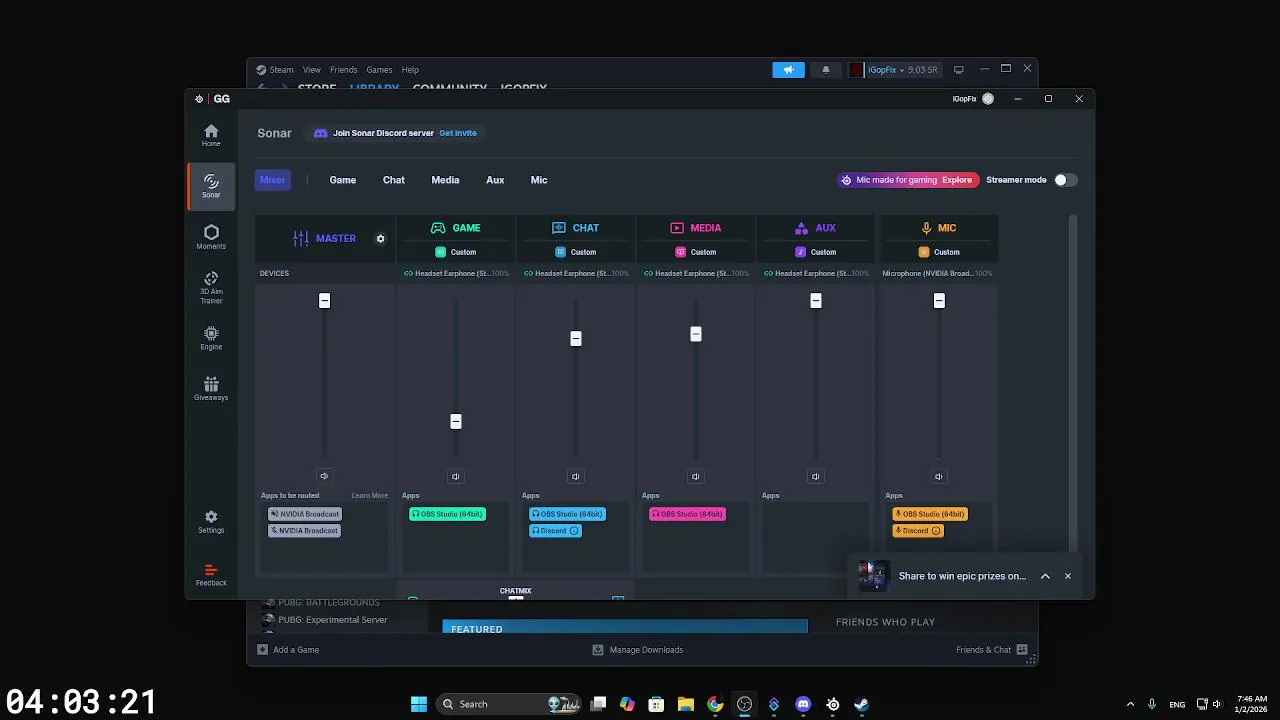Click the Steam announcements megaphone icon
The height and width of the screenshot is (720, 1280).
point(788,70)
